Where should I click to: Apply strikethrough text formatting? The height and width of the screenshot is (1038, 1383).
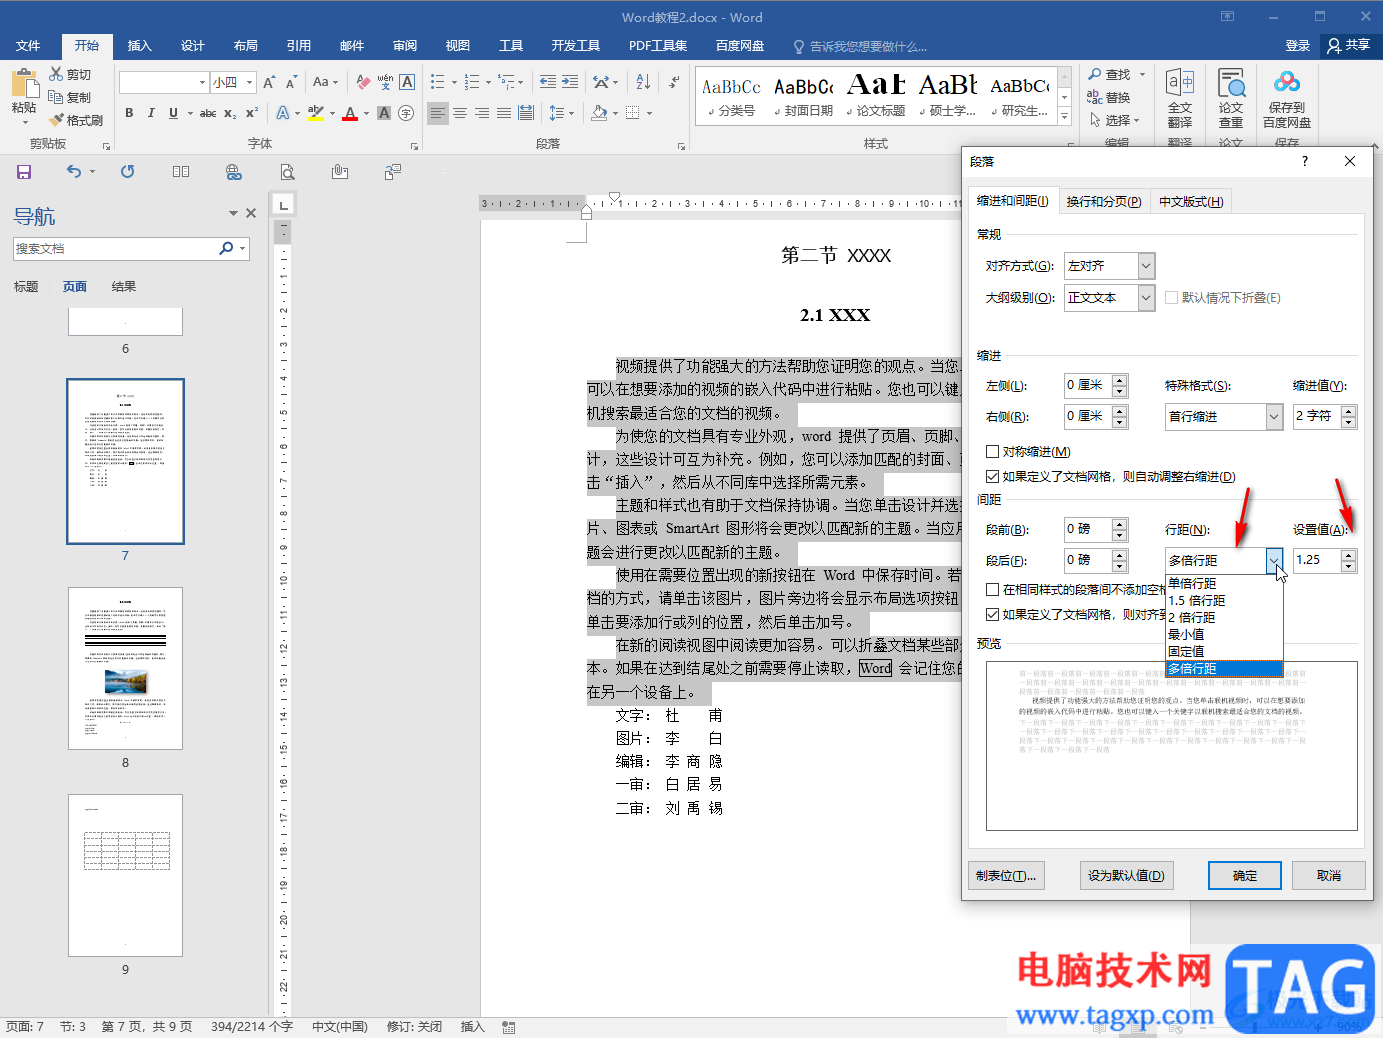click(207, 113)
